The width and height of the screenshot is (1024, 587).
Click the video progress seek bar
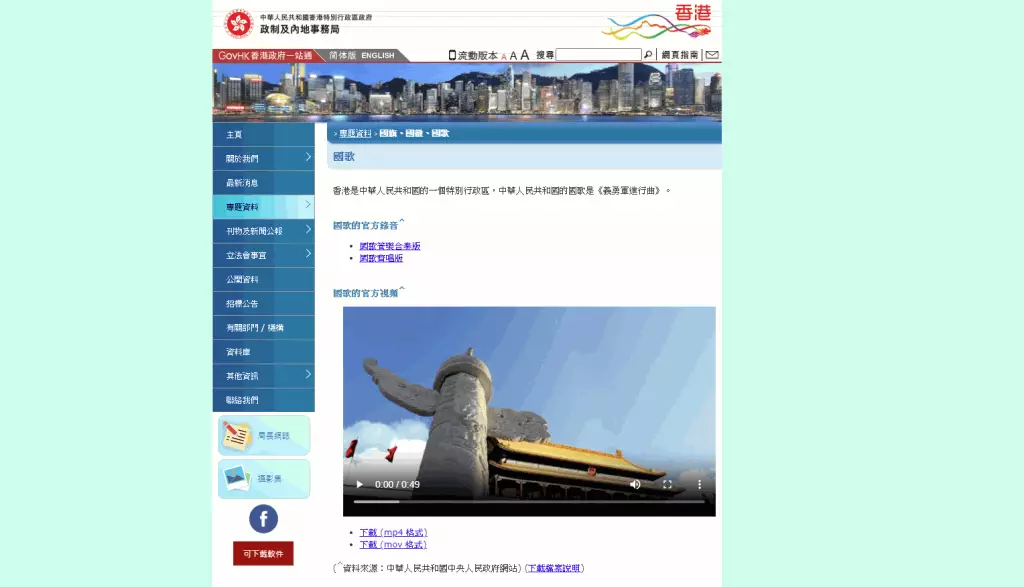click(529, 502)
